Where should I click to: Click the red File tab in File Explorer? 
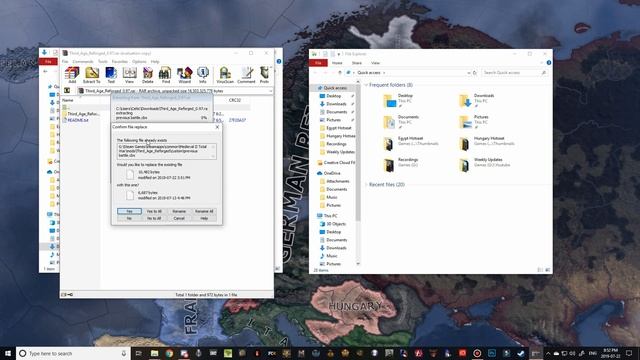click(x=318, y=63)
